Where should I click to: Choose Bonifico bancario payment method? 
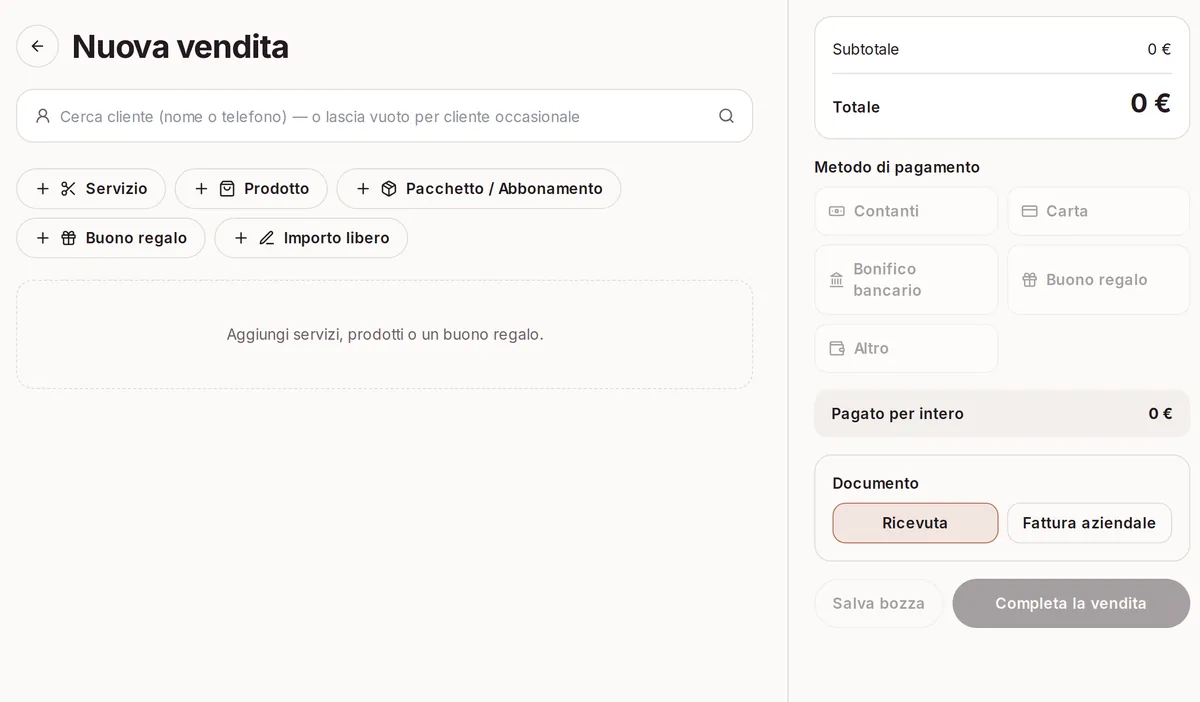[906, 280]
